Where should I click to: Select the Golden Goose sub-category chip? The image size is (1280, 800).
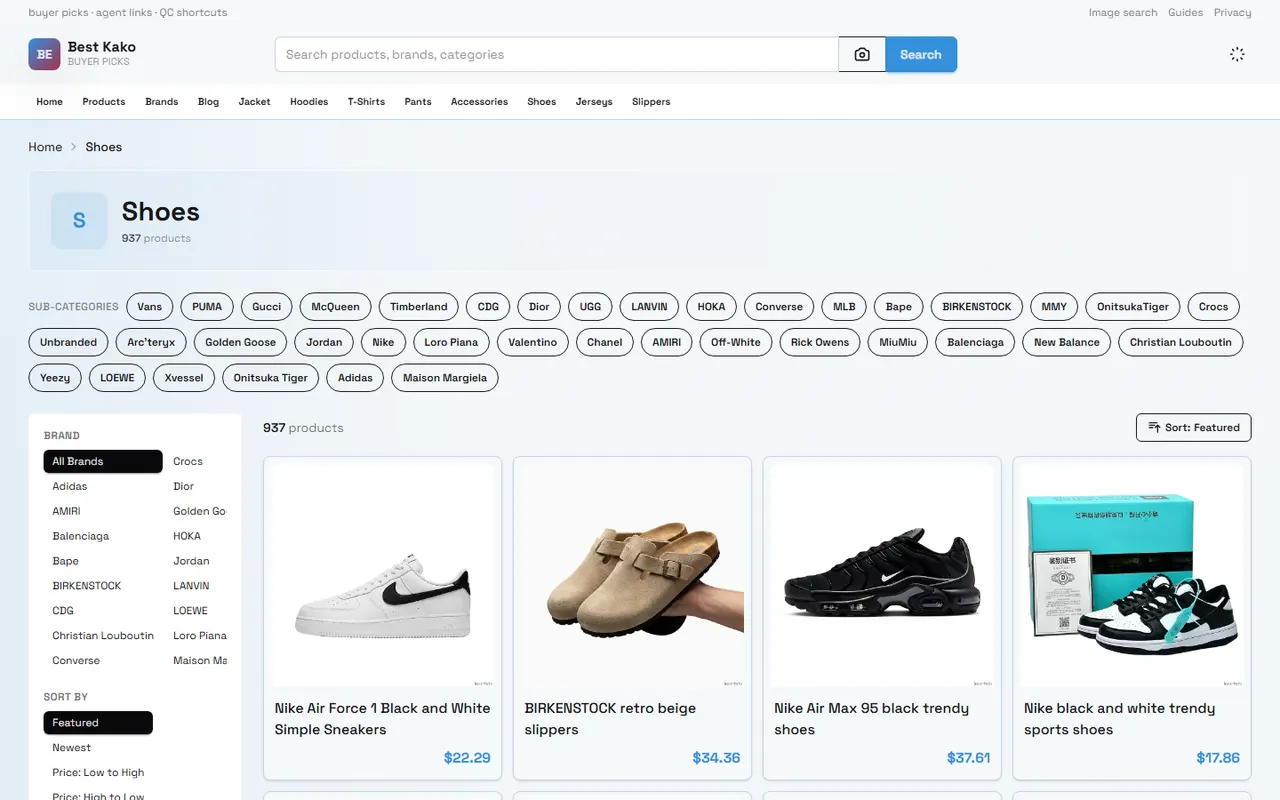pos(240,342)
